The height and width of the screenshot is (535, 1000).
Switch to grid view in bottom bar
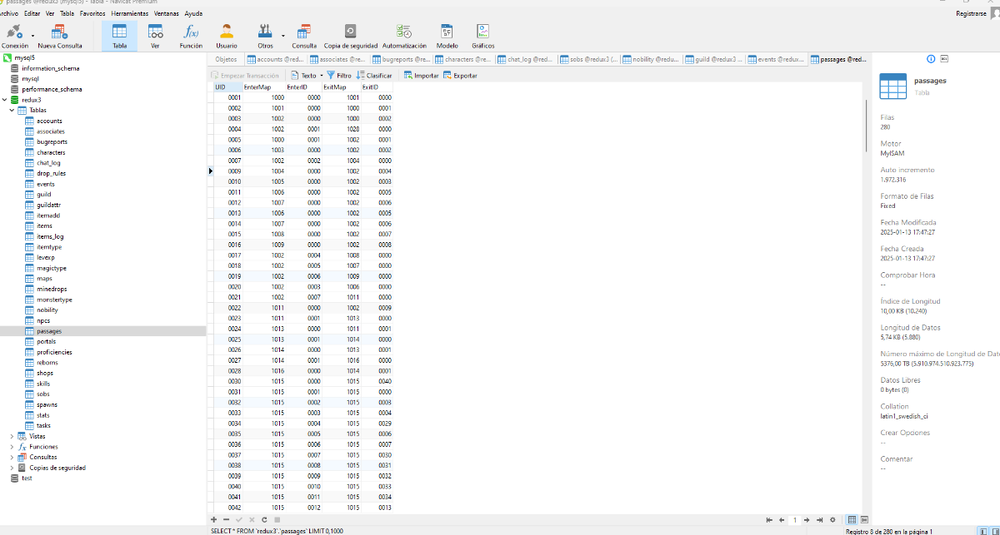[852, 520]
